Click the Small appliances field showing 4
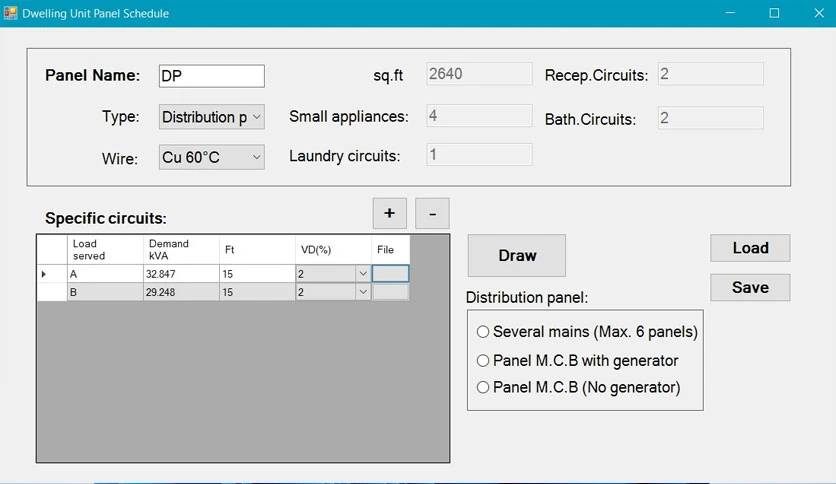This screenshot has height=484, width=836. point(479,116)
